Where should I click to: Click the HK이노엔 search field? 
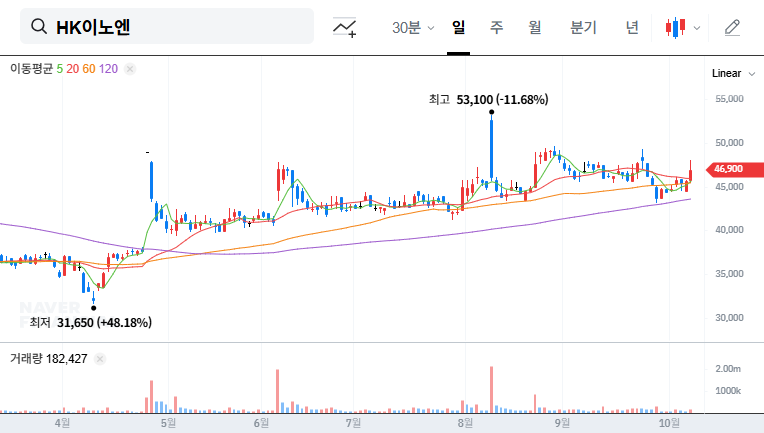[167, 26]
